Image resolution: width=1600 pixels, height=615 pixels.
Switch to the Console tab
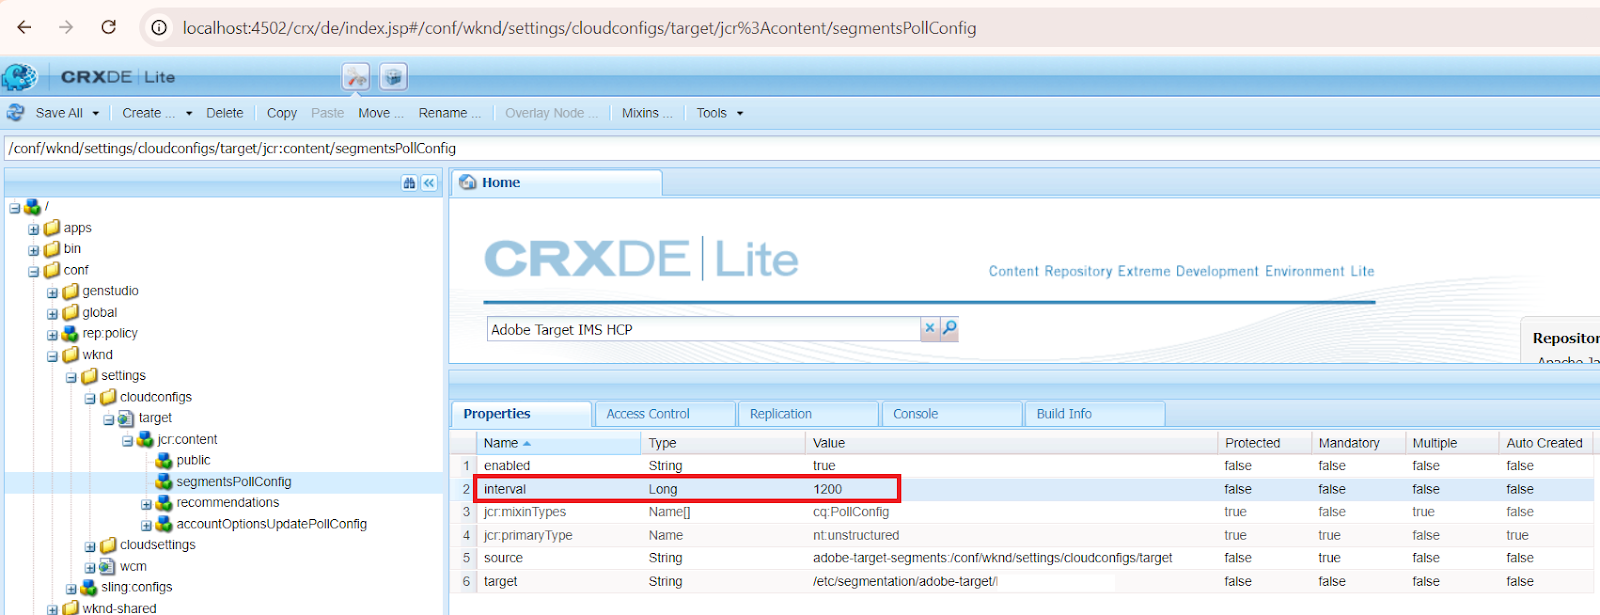point(952,414)
